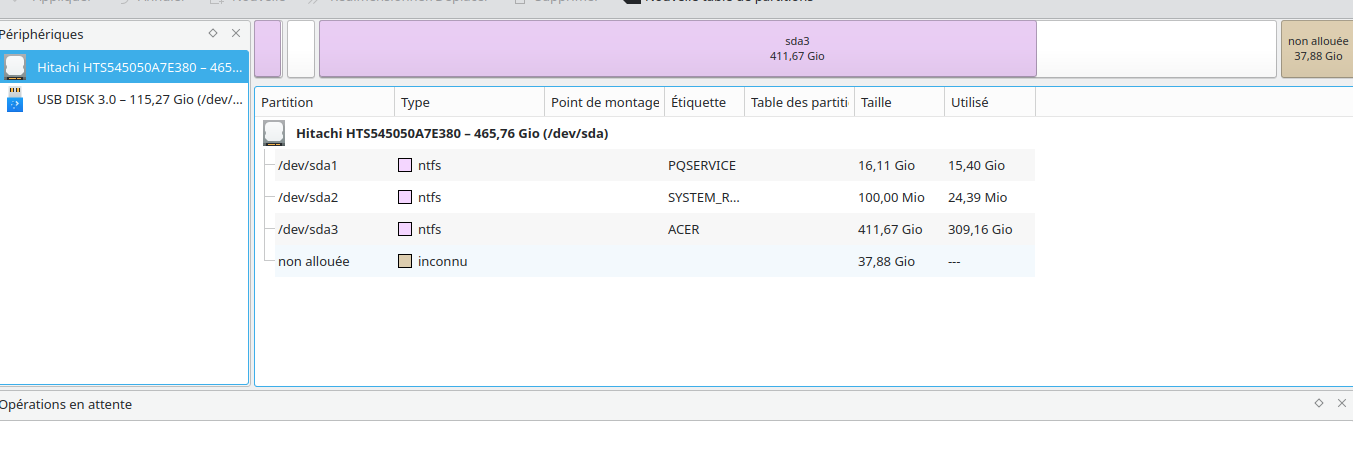Sort by the Table des partitions column header

[799, 102]
